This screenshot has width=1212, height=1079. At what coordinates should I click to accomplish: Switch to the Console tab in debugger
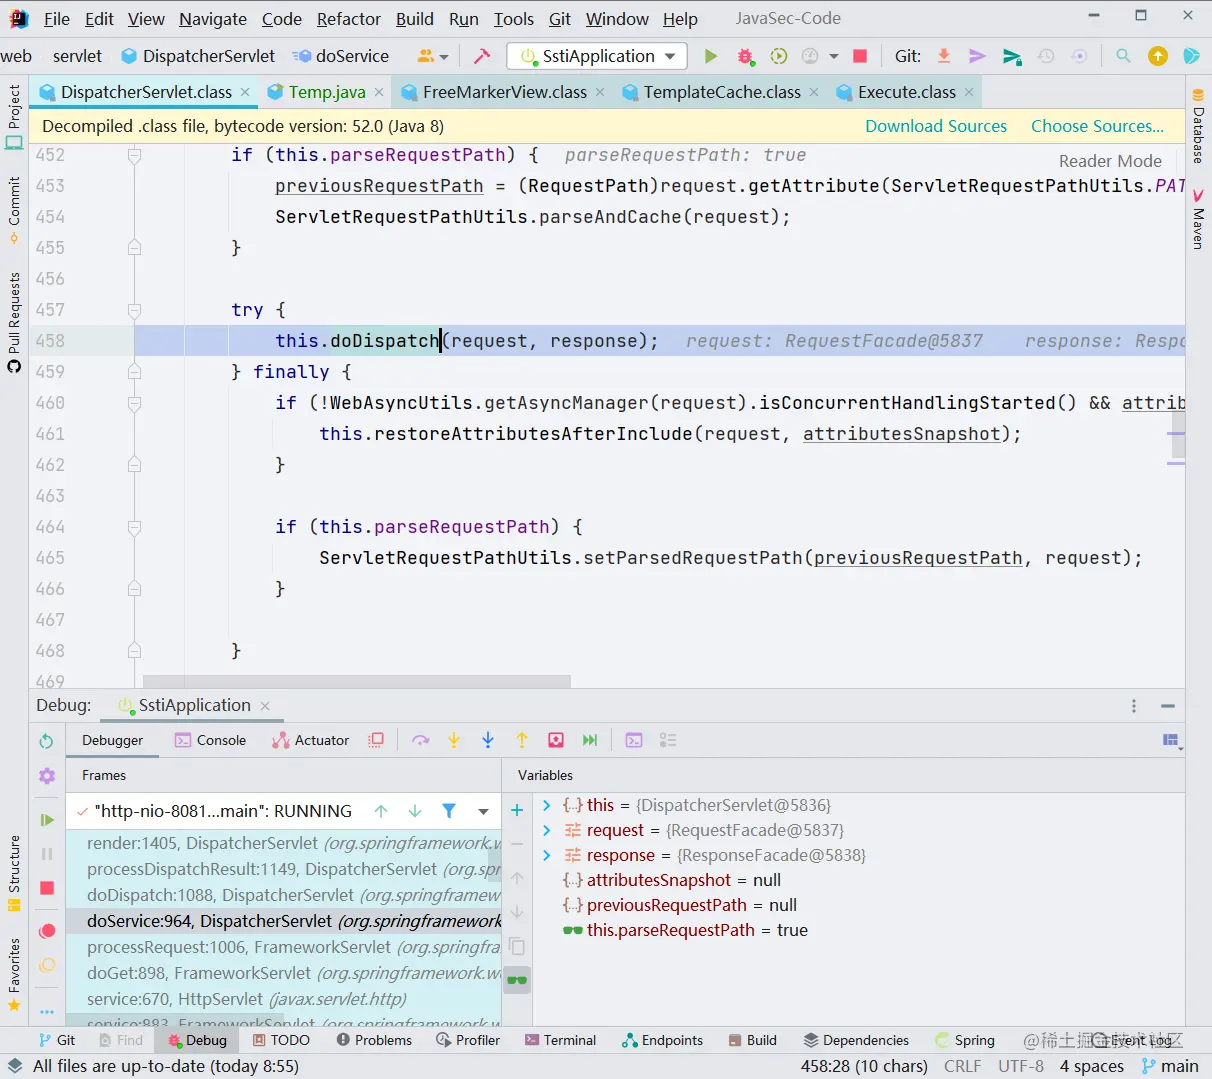tap(210, 740)
